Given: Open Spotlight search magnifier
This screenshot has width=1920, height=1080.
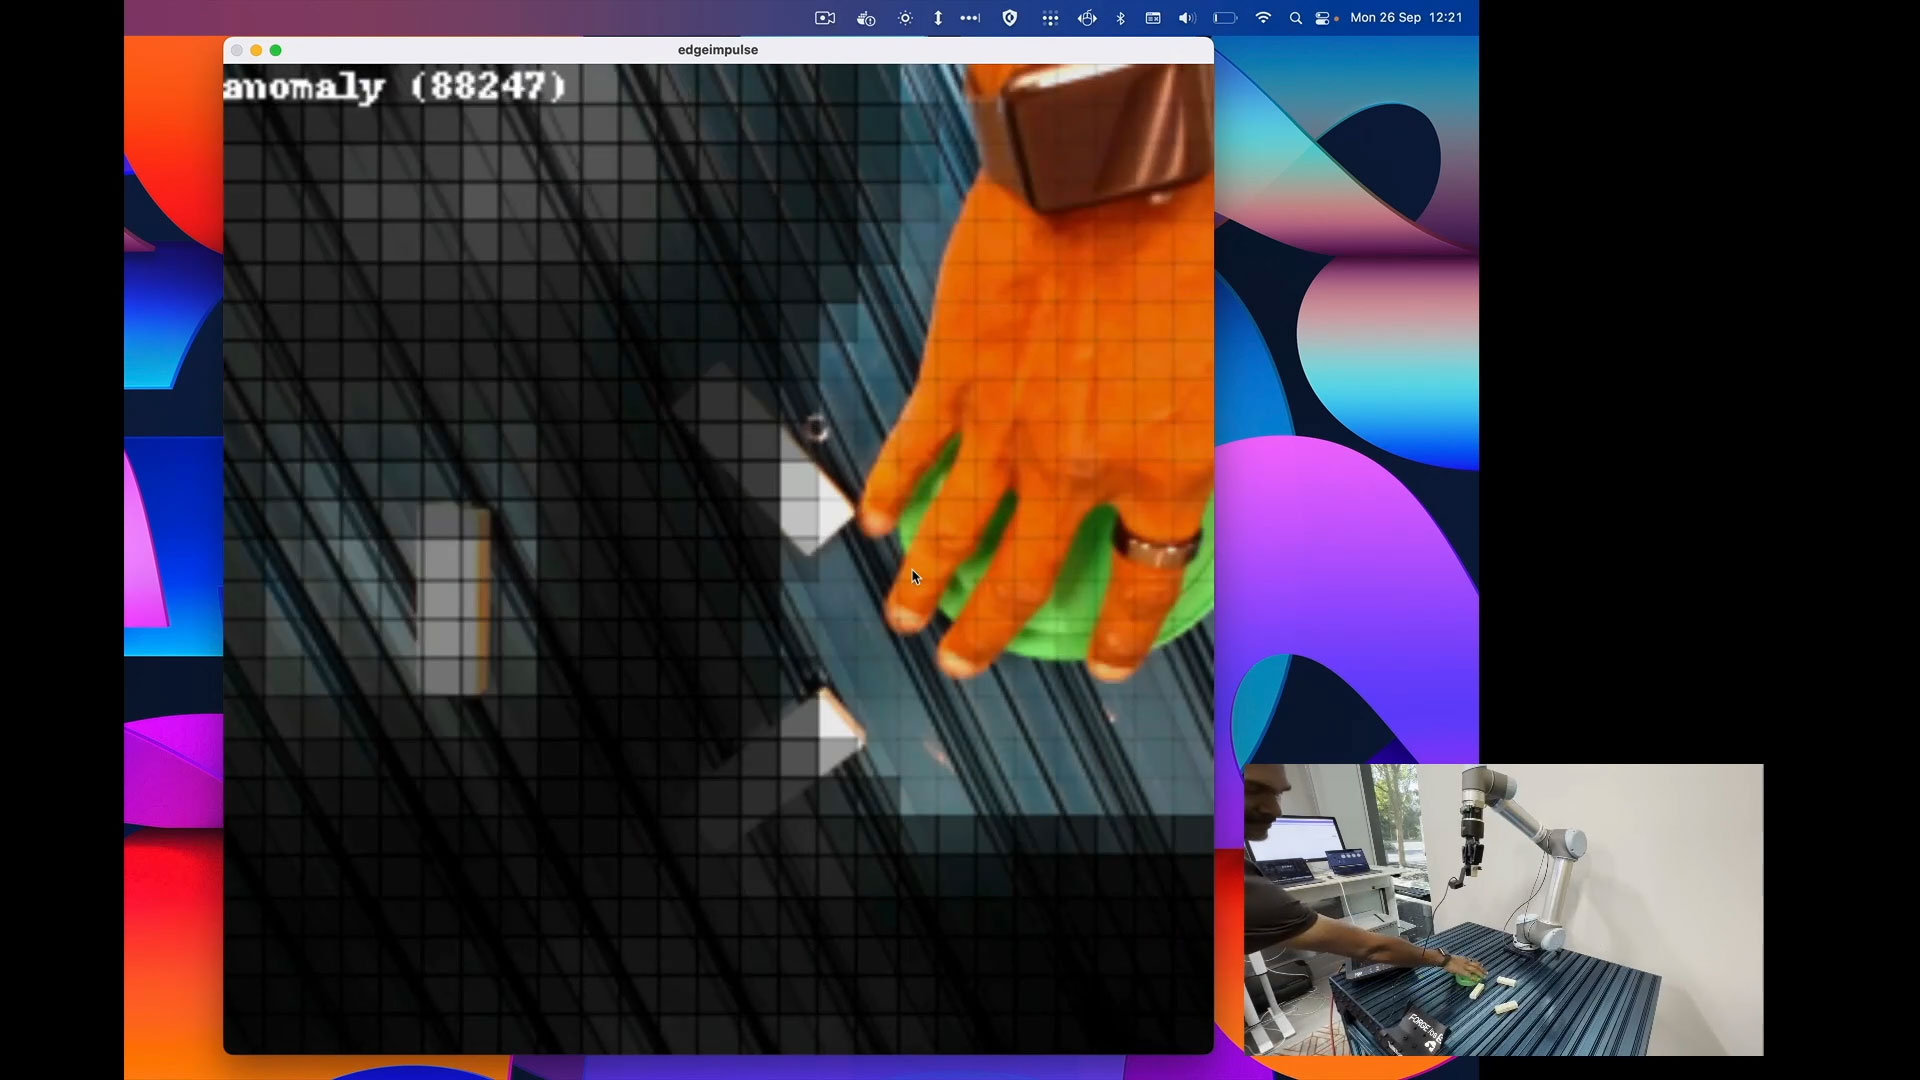Looking at the screenshot, I should (1296, 18).
